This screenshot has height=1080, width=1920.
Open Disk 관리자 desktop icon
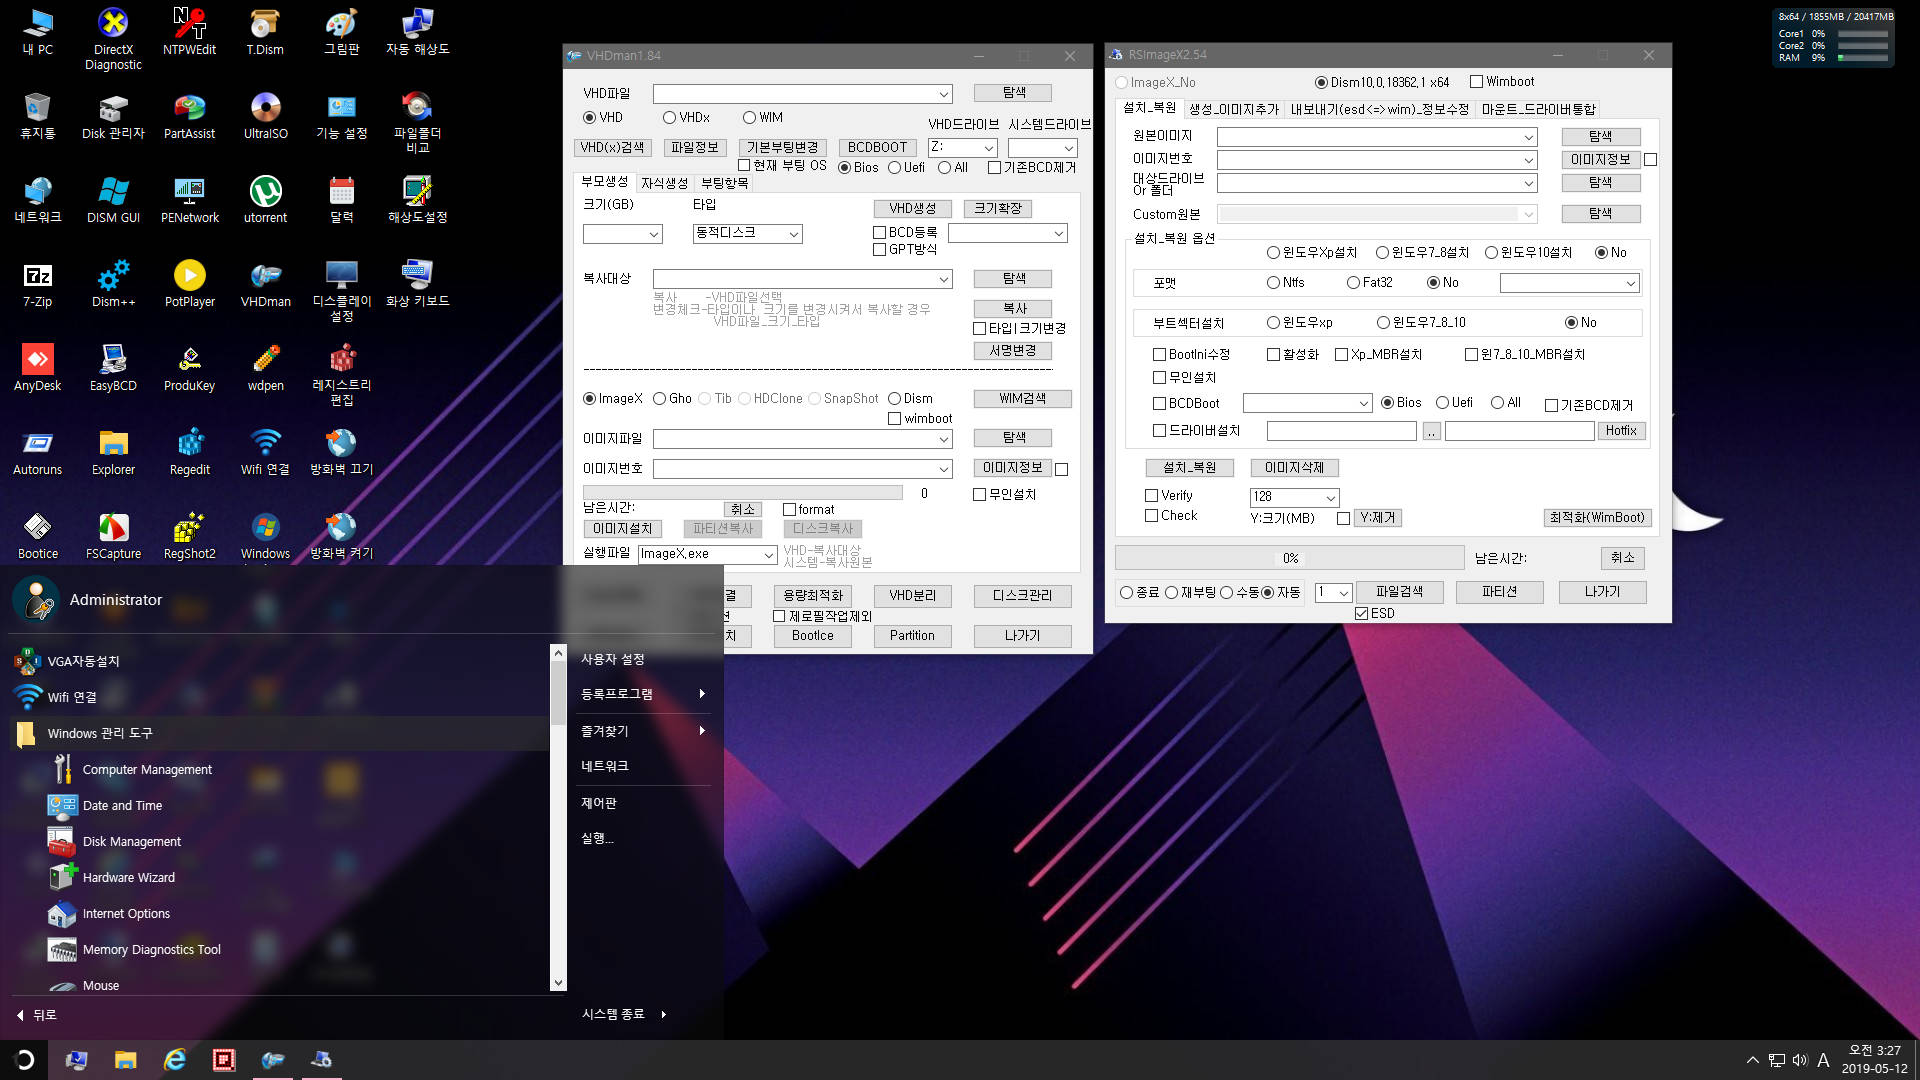[113, 115]
